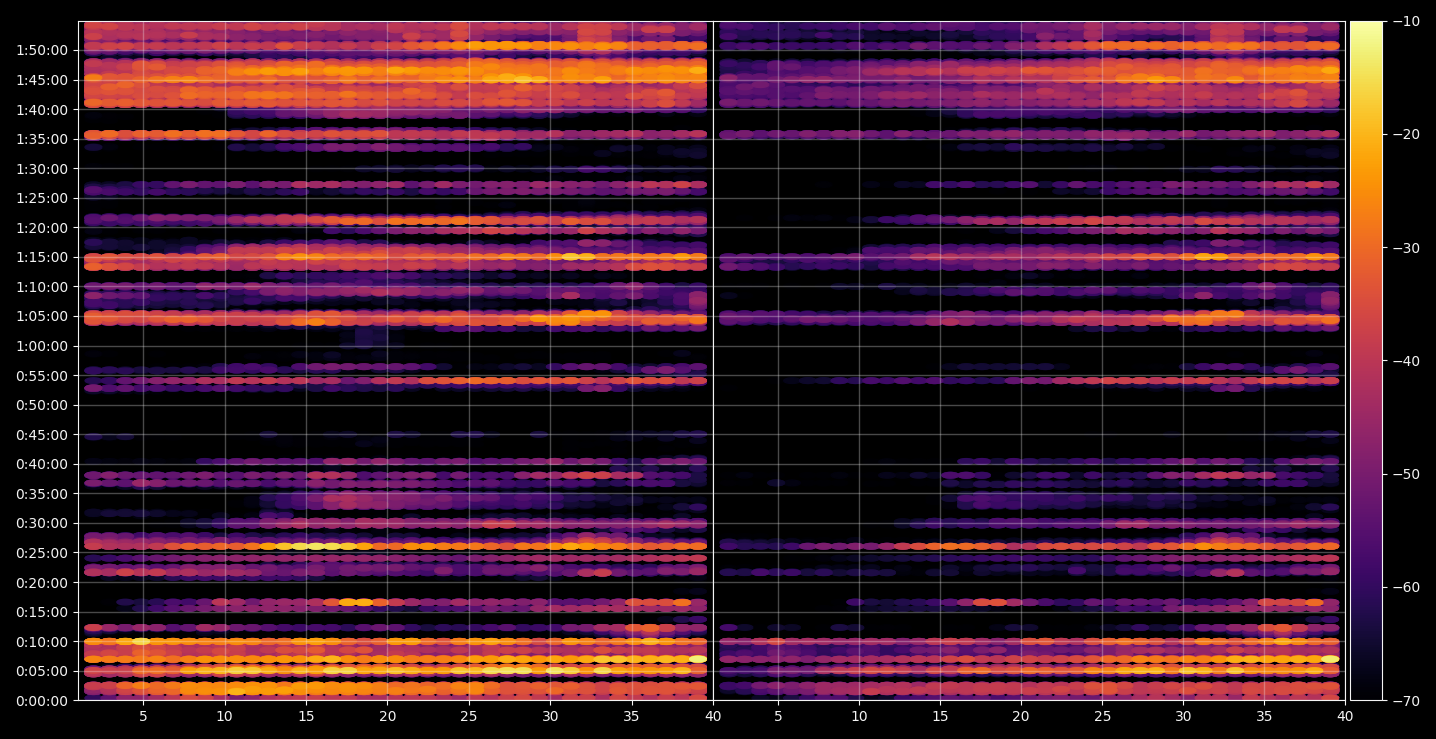The image size is (1436, 739).
Task: Click the 1:25:00 time axis label
Action: click(x=42, y=198)
